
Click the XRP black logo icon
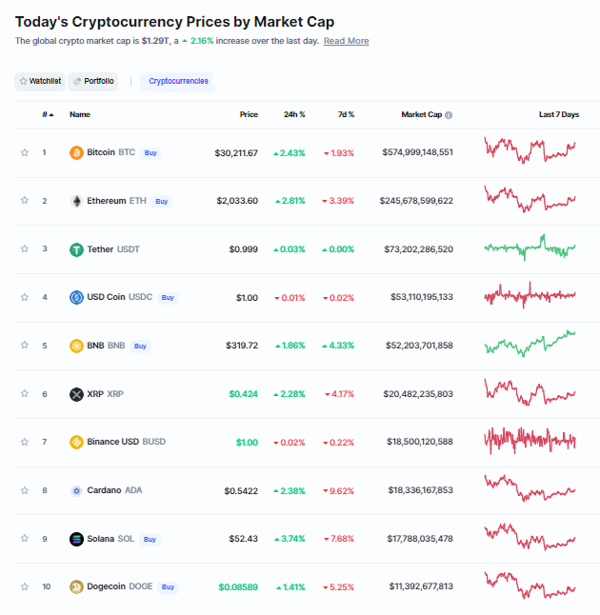click(76, 394)
